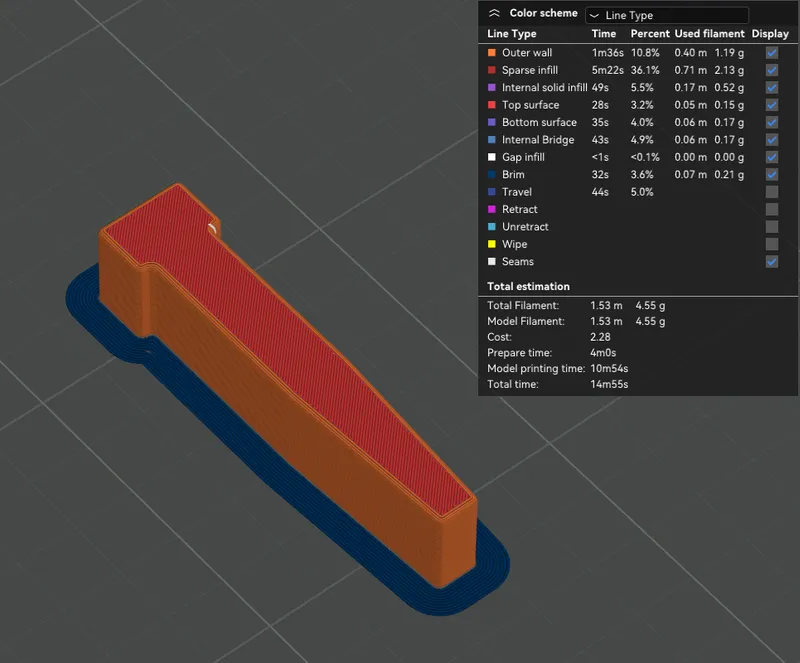Image resolution: width=800 pixels, height=663 pixels.
Task: Select the Top surface row label
Action: click(530, 105)
